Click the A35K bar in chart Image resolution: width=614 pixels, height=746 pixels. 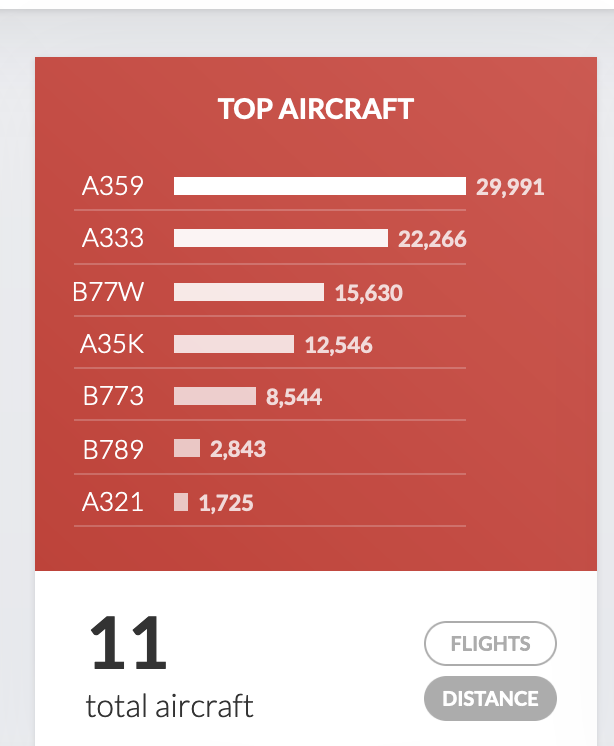point(234,344)
